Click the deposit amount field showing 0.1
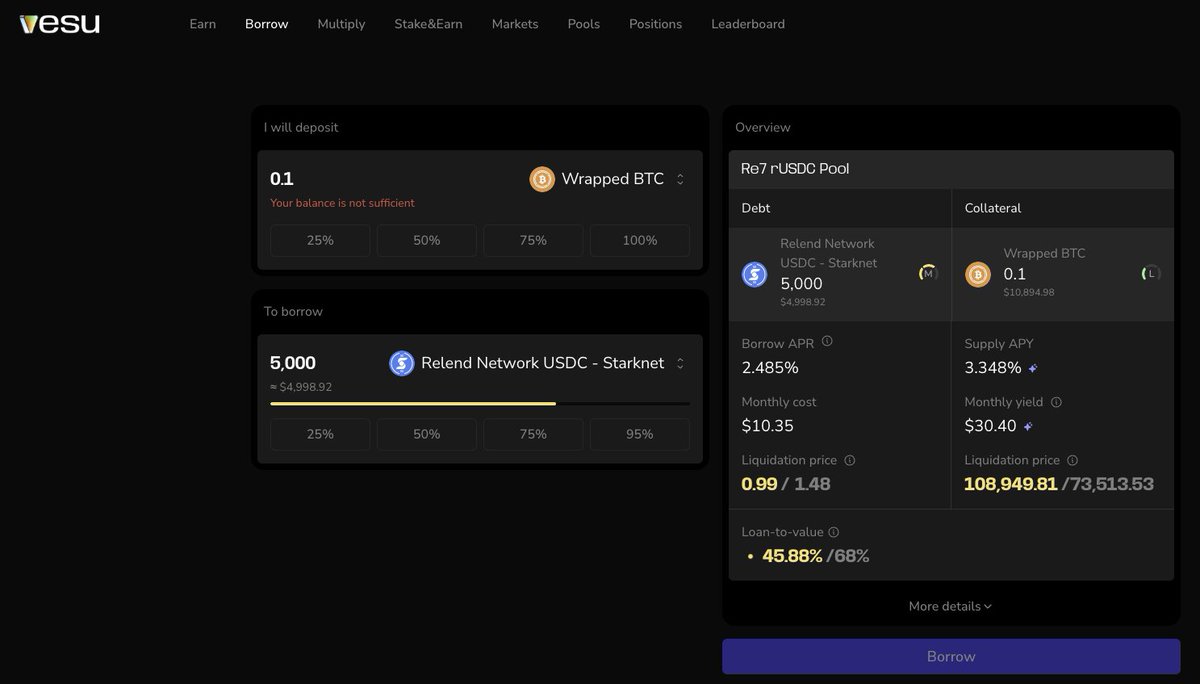Screen dimensions: 1200x684 pyautogui.click(x=282, y=179)
